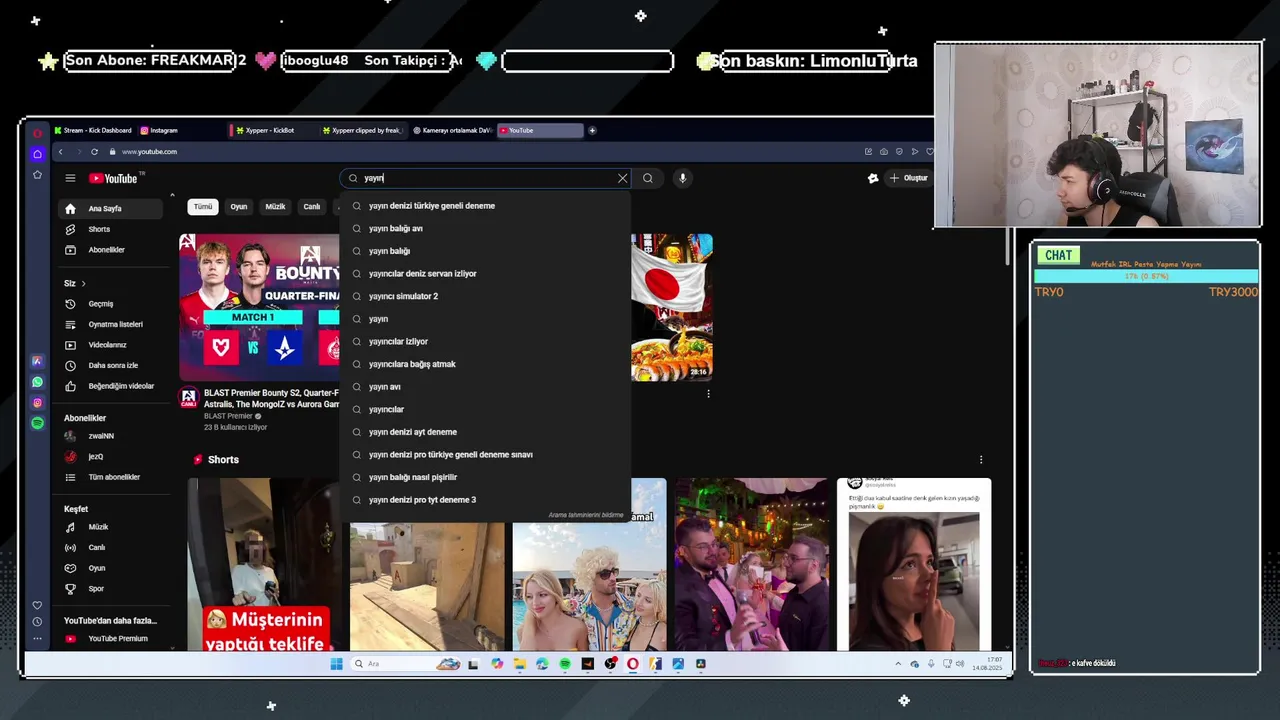The image size is (1280, 720).
Task: Open a new browser tab
Action: [x=592, y=130]
